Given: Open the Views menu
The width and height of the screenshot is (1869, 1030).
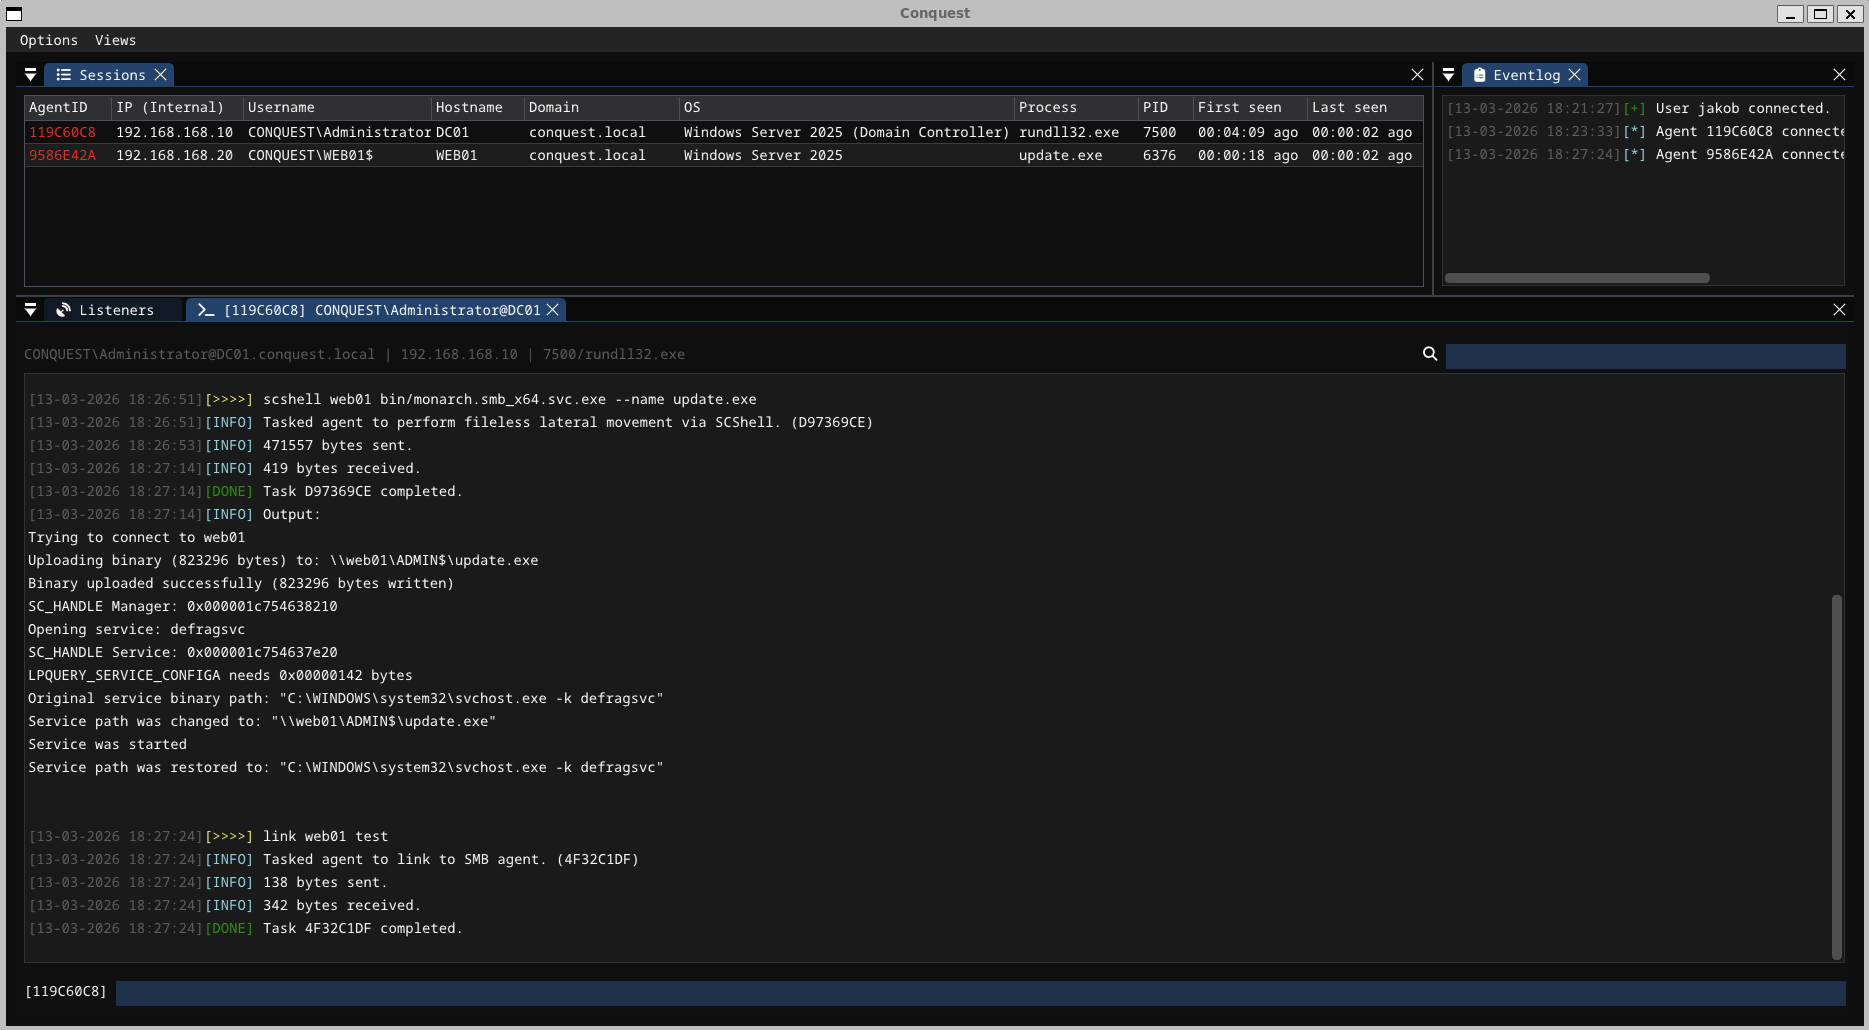Looking at the screenshot, I should coord(115,40).
